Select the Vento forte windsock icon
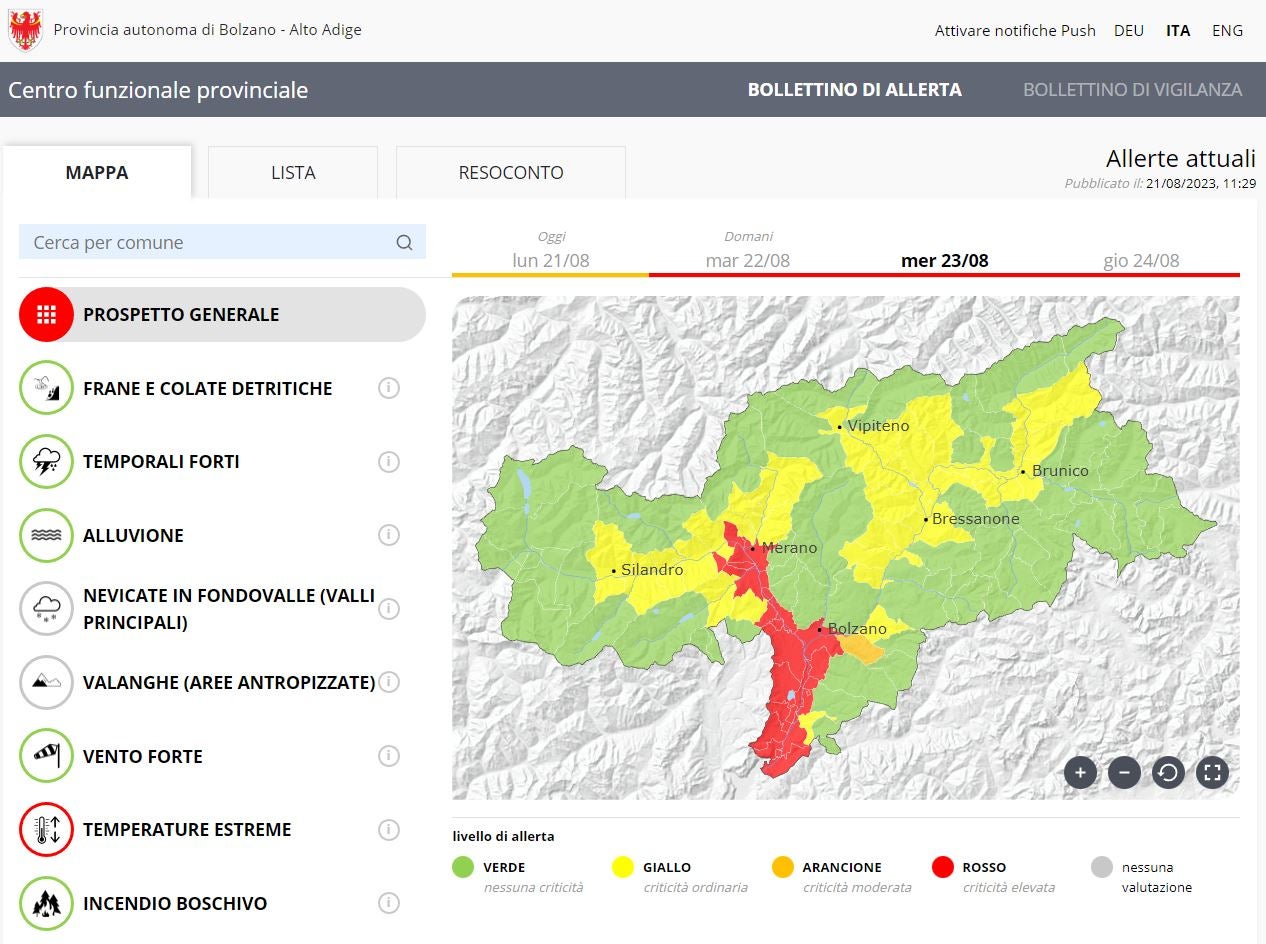The height and width of the screenshot is (944, 1266). point(46,756)
